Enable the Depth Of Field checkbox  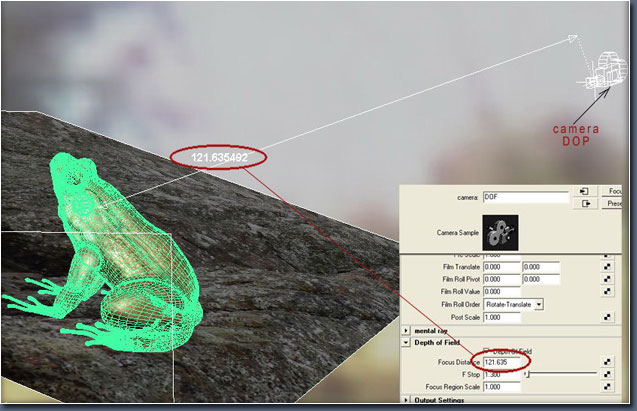click(x=487, y=350)
